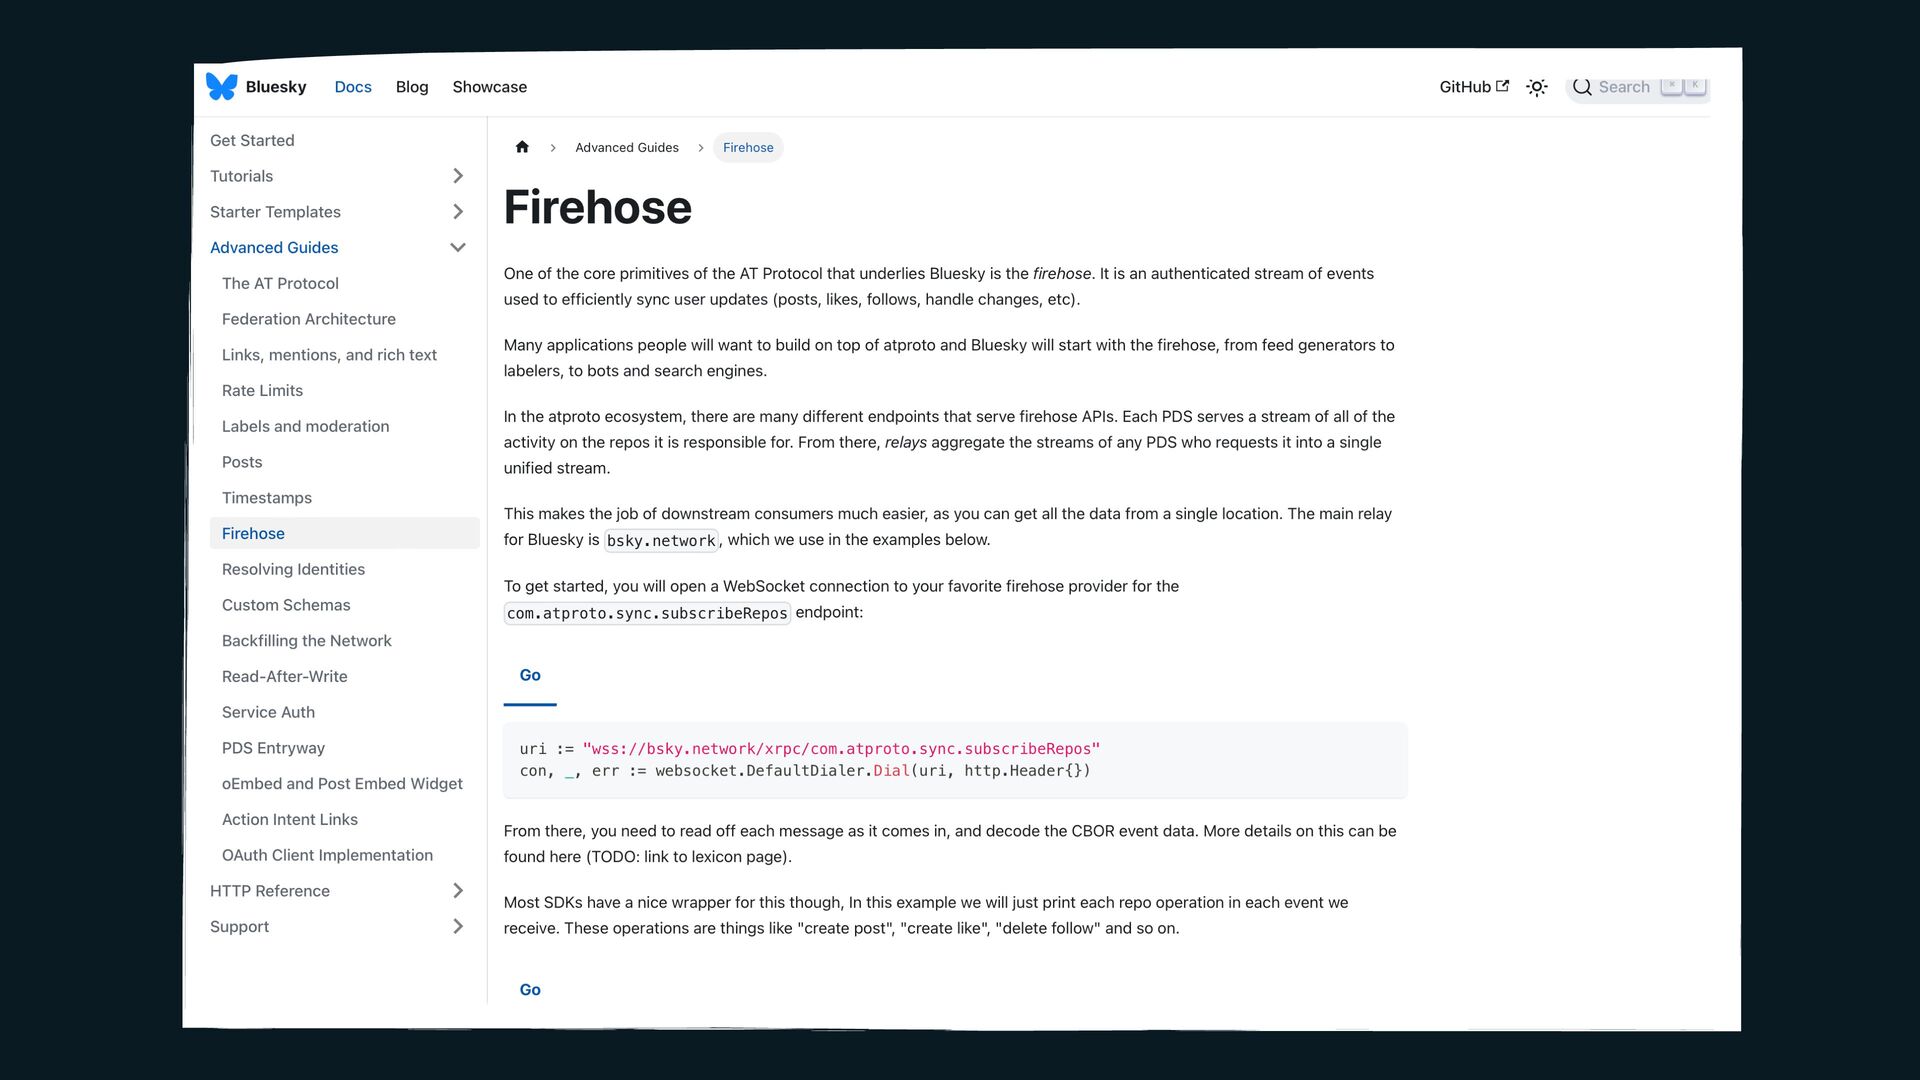Toggle the light/dark theme sun icon
The image size is (1920, 1080).
pos(1537,88)
